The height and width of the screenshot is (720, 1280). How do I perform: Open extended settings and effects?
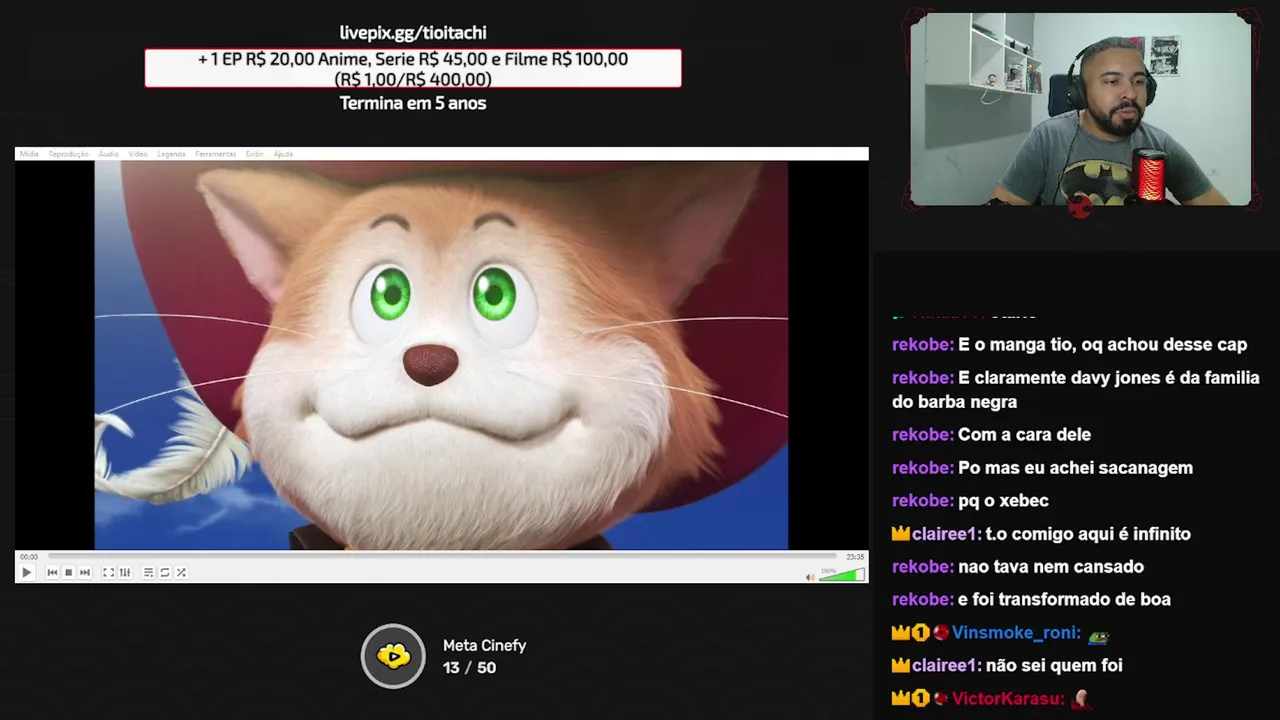point(125,573)
